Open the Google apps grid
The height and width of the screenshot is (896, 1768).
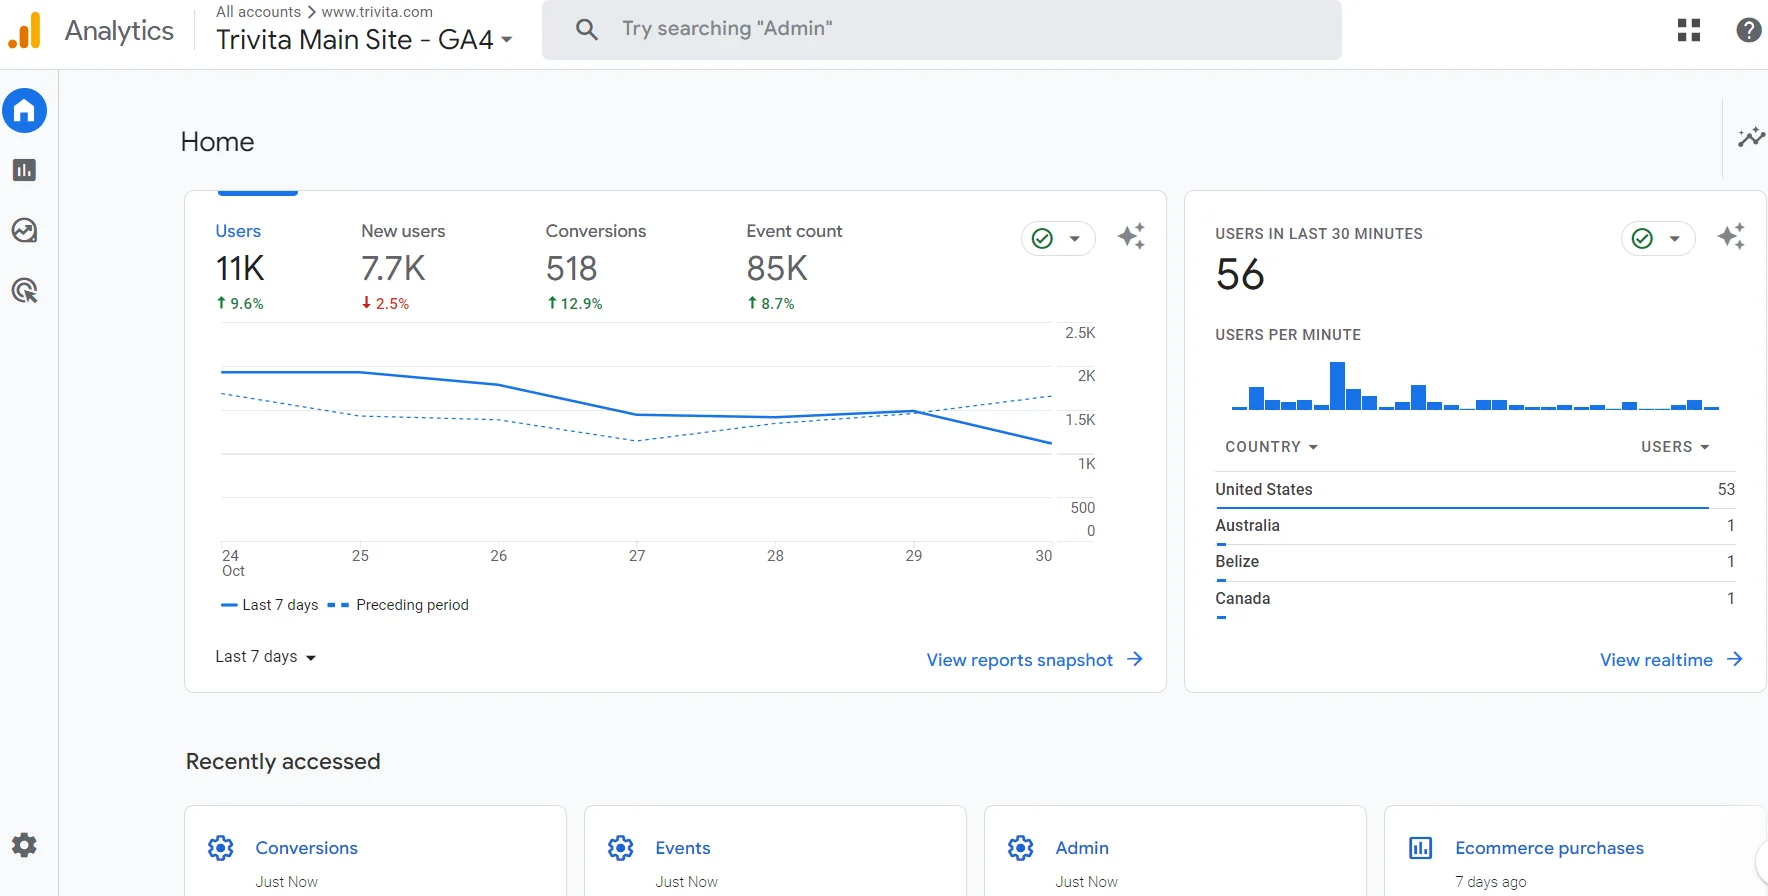[1688, 30]
